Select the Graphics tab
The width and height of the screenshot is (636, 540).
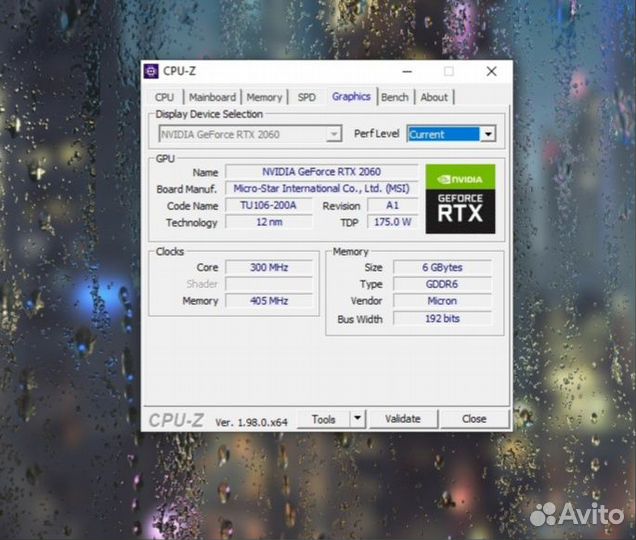pos(351,97)
